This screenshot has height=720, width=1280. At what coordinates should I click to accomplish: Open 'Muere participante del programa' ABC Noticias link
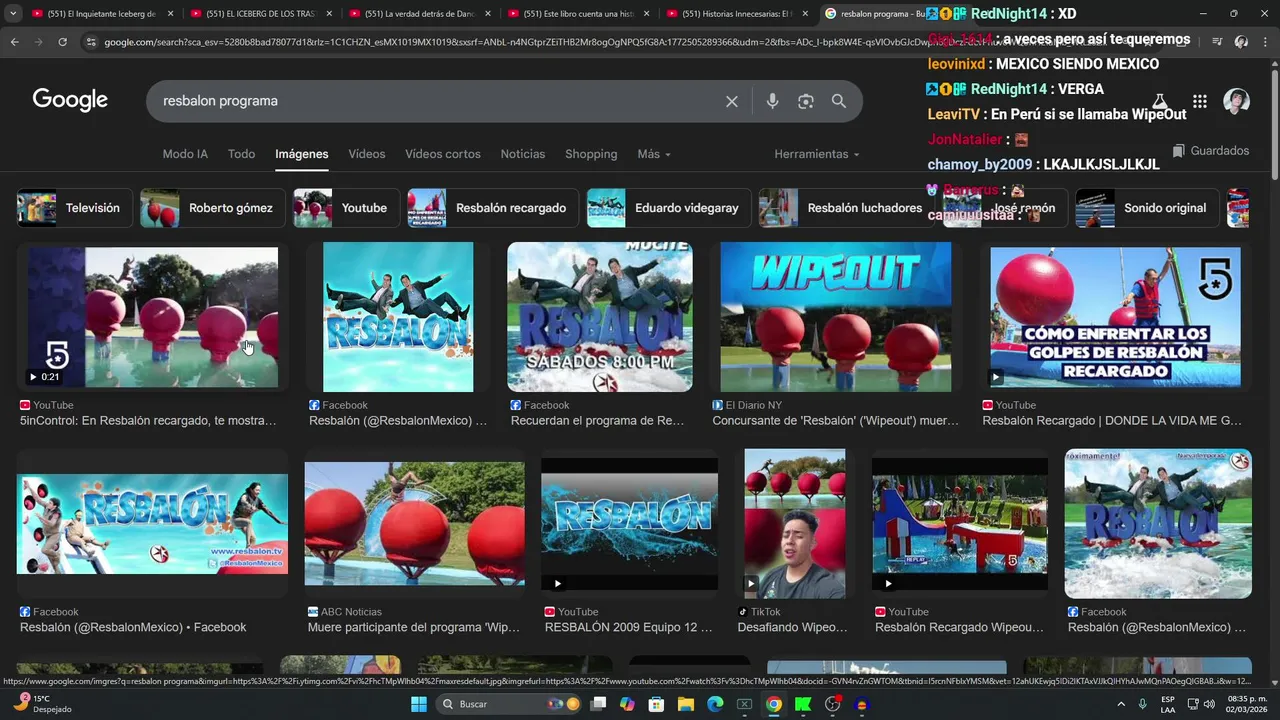coord(414,627)
